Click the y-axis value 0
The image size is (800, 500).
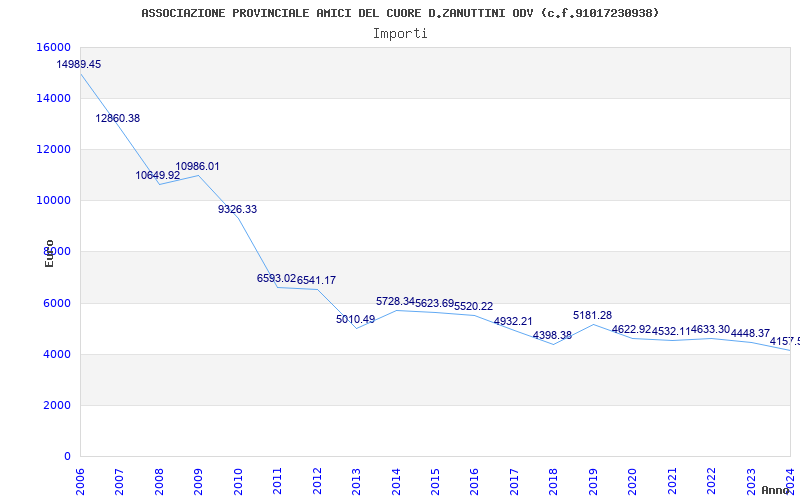coord(67,457)
